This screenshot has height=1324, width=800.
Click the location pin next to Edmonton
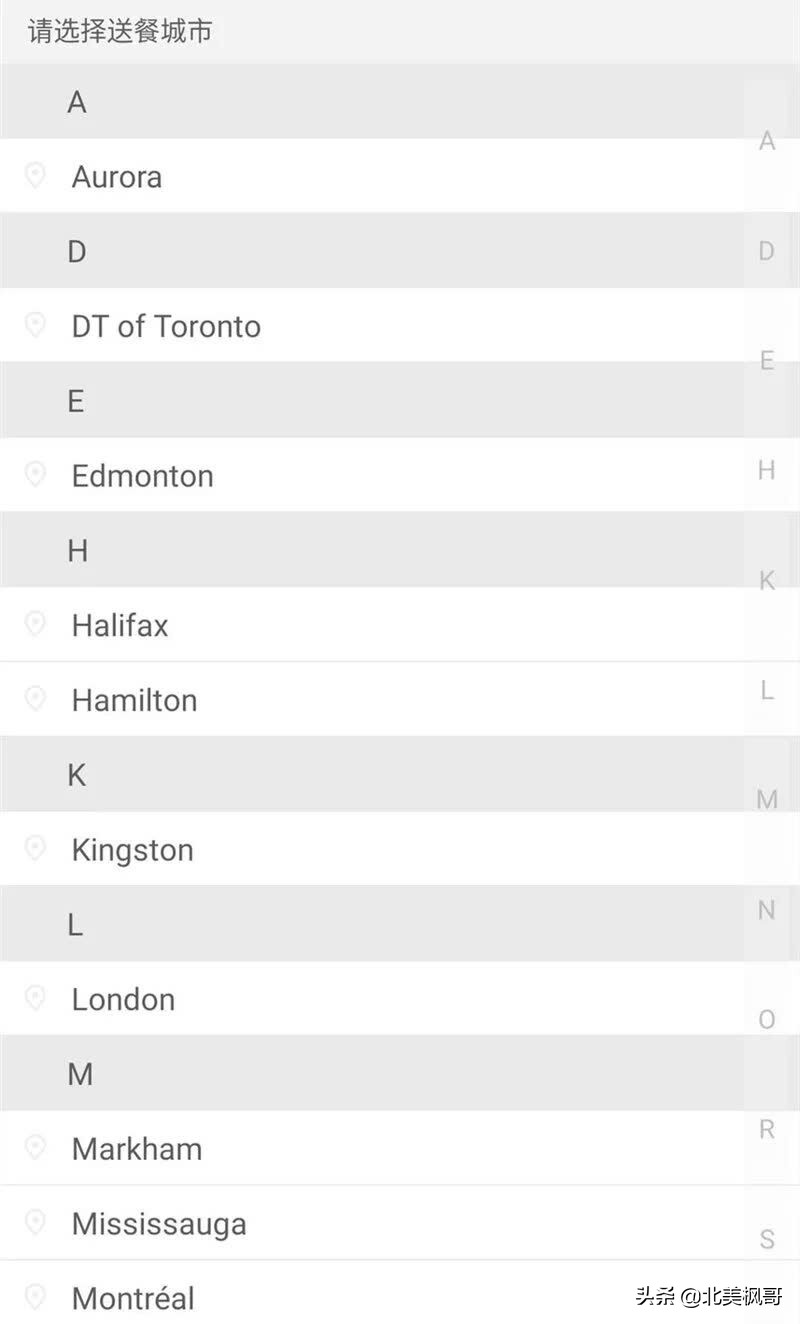point(35,474)
